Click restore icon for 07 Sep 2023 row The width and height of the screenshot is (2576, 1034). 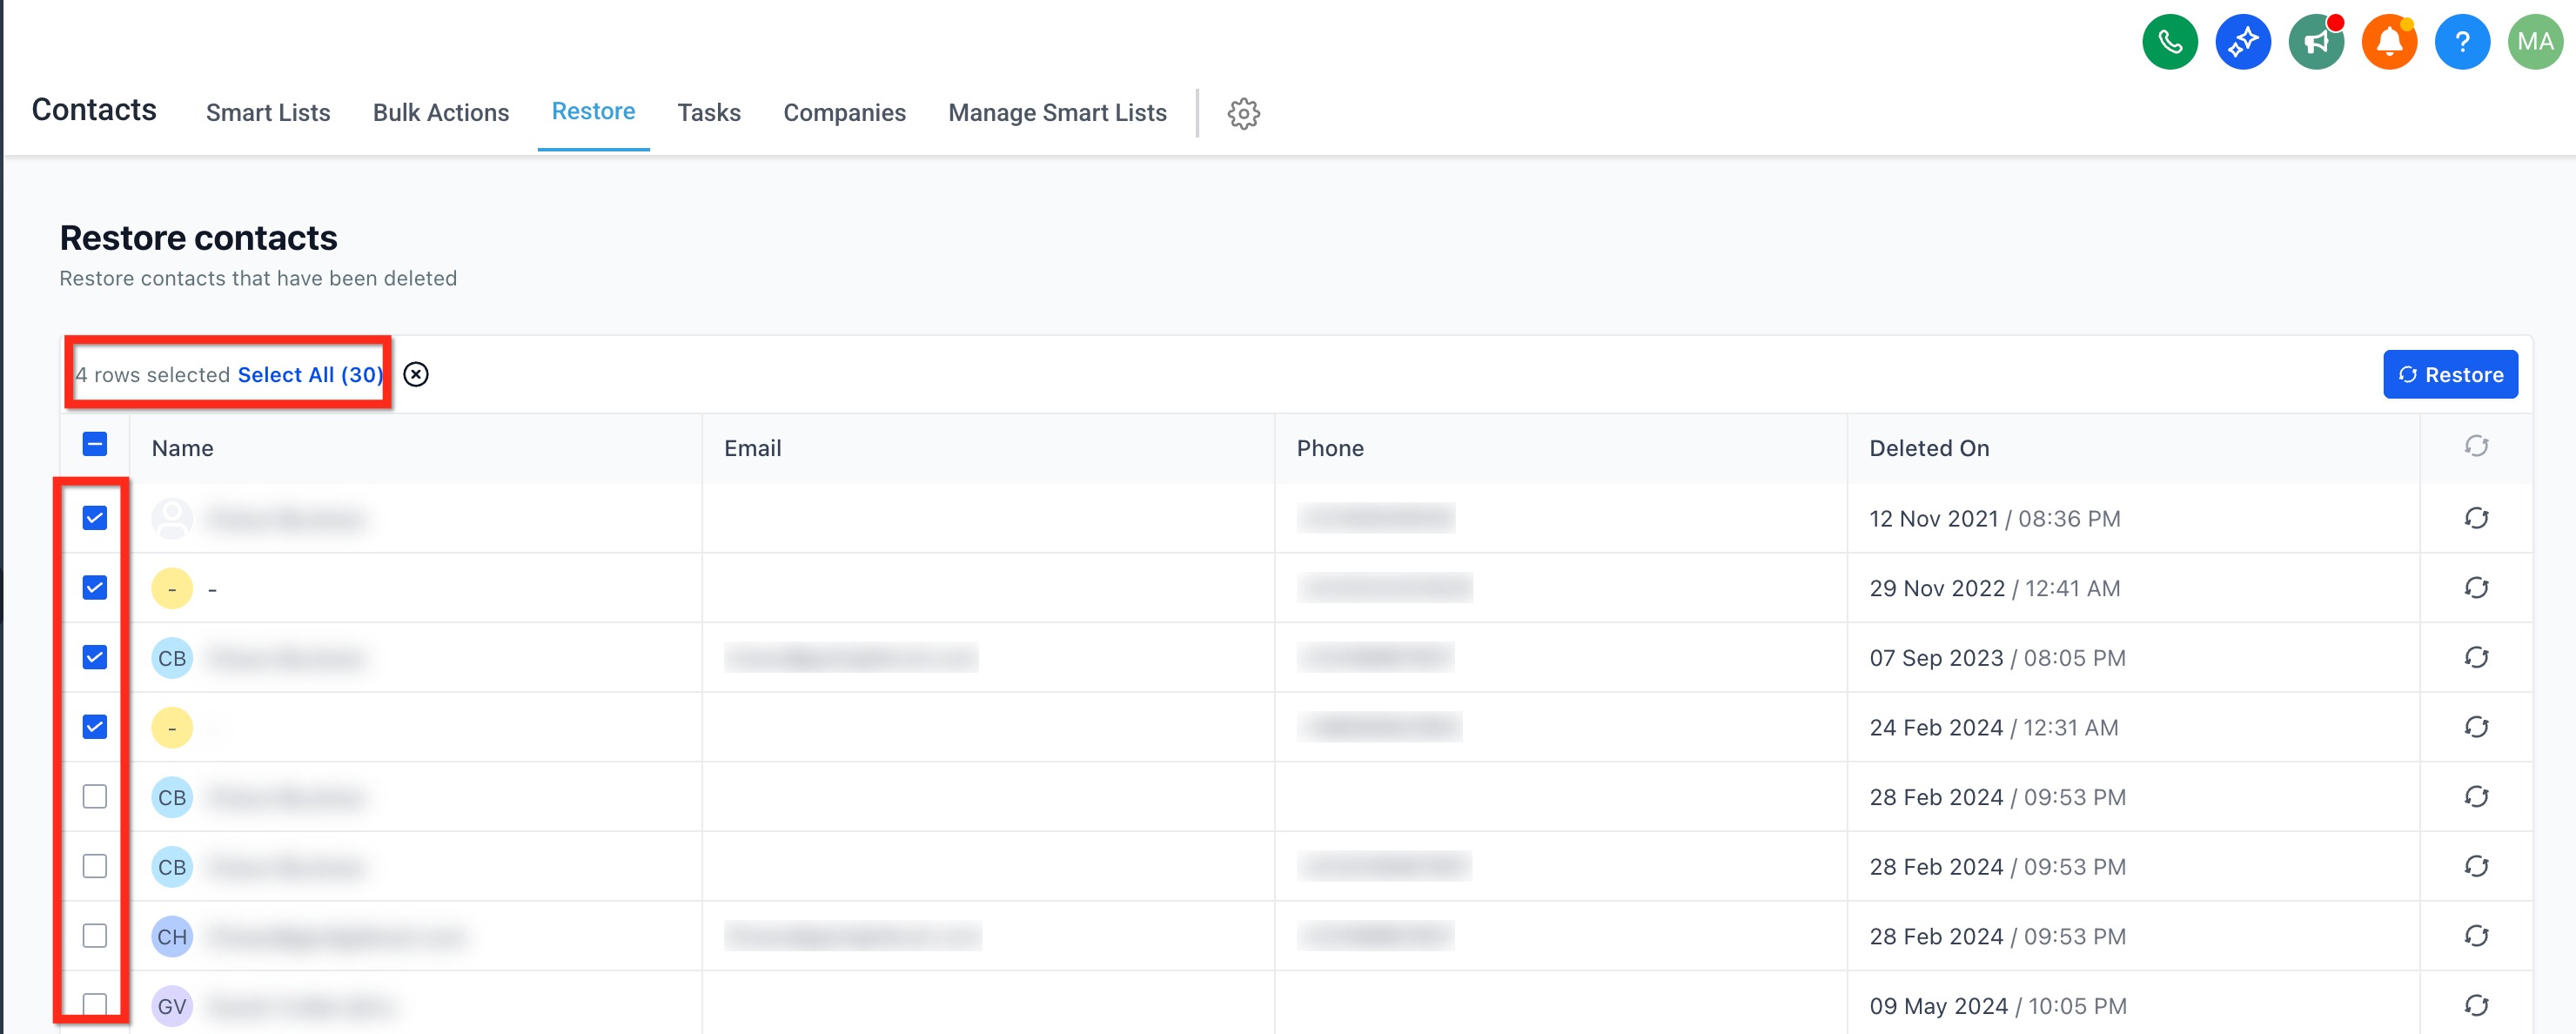pos(2475,657)
